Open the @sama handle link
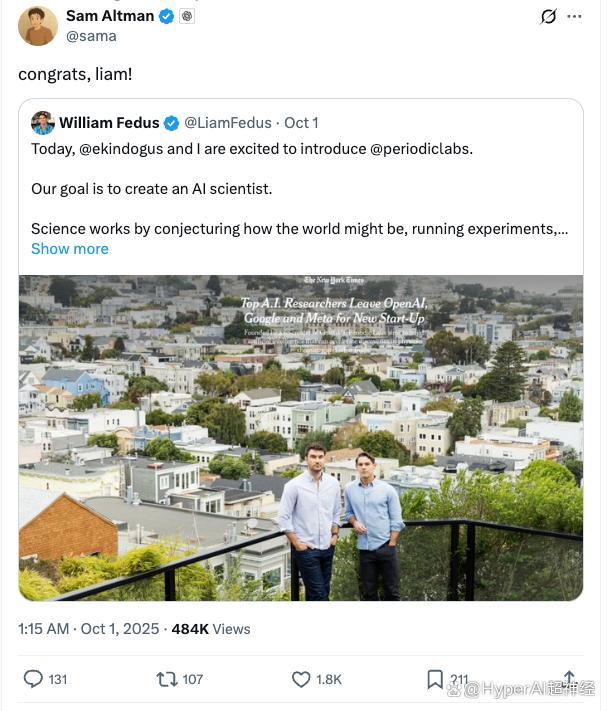The image size is (607, 711). coord(91,36)
